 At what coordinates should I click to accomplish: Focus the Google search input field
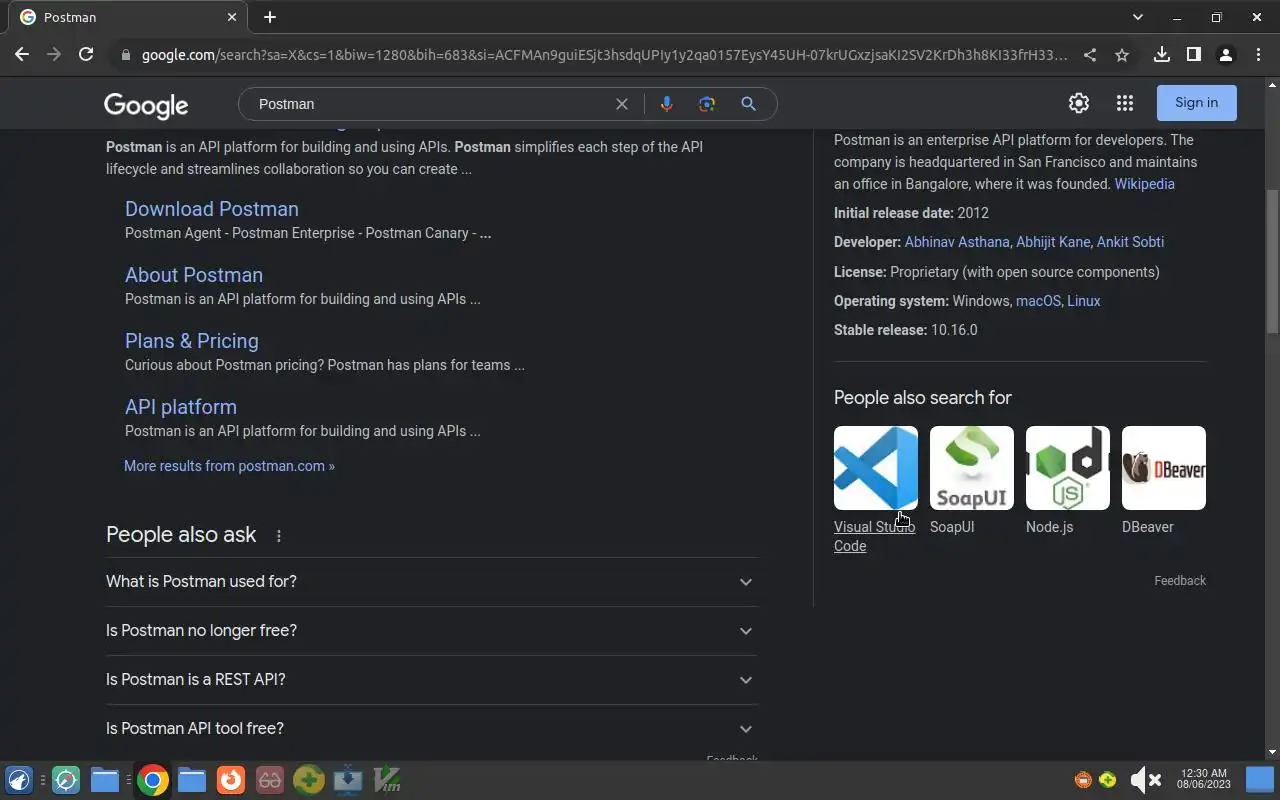tap(430, 104)
